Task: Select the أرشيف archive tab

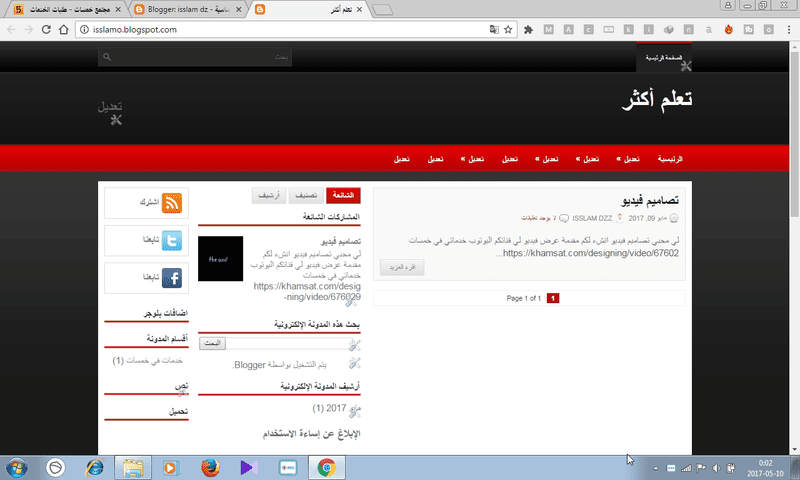Action: coord(269,195)
